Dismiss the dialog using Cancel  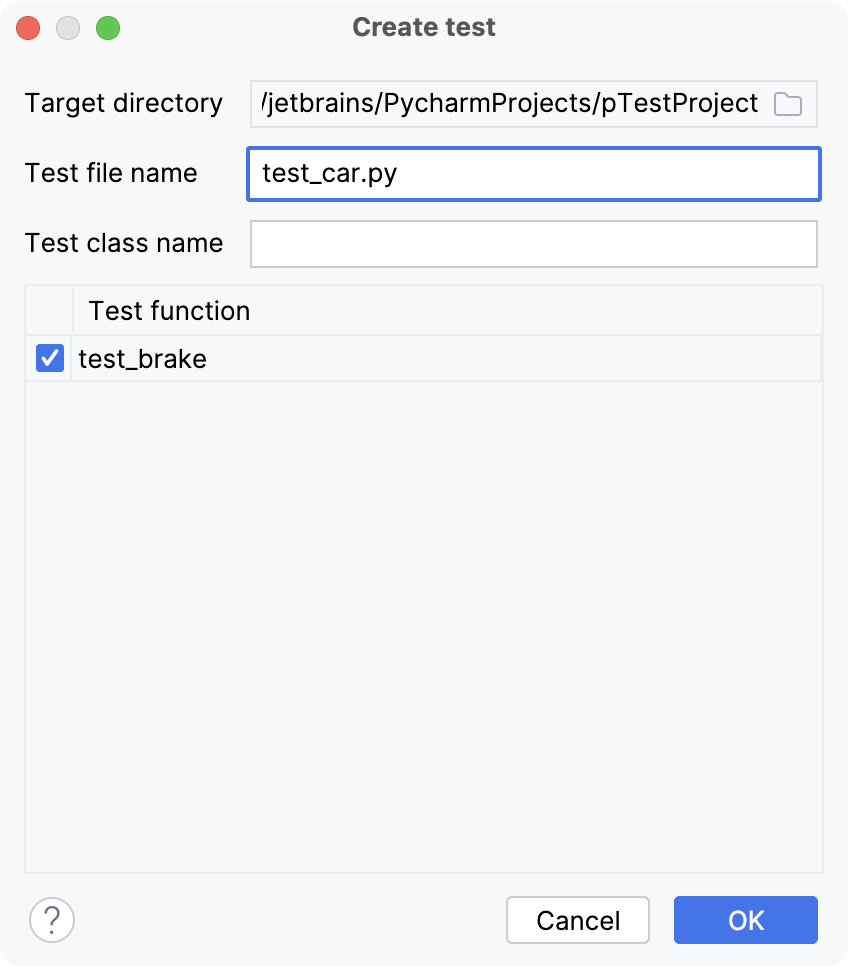(577, 920)
